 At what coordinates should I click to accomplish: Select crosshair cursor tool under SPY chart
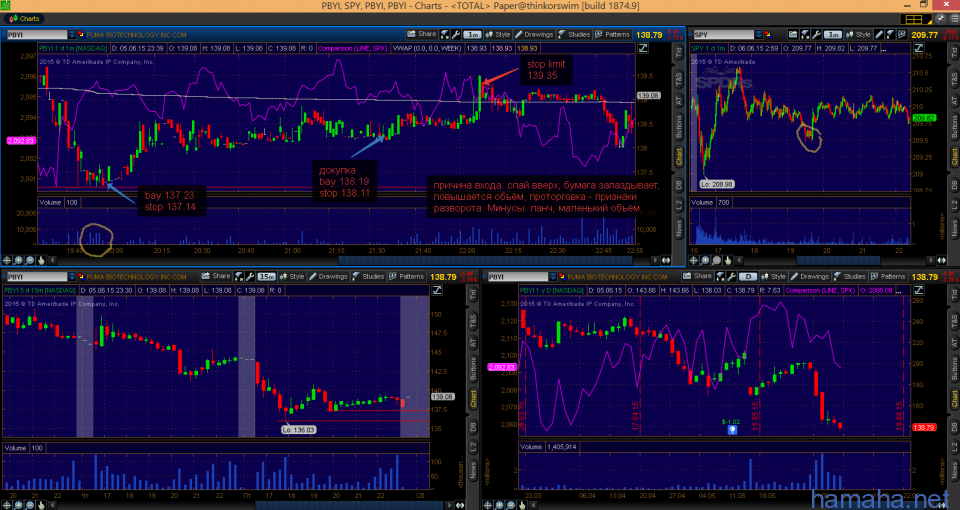click(694, 260)
